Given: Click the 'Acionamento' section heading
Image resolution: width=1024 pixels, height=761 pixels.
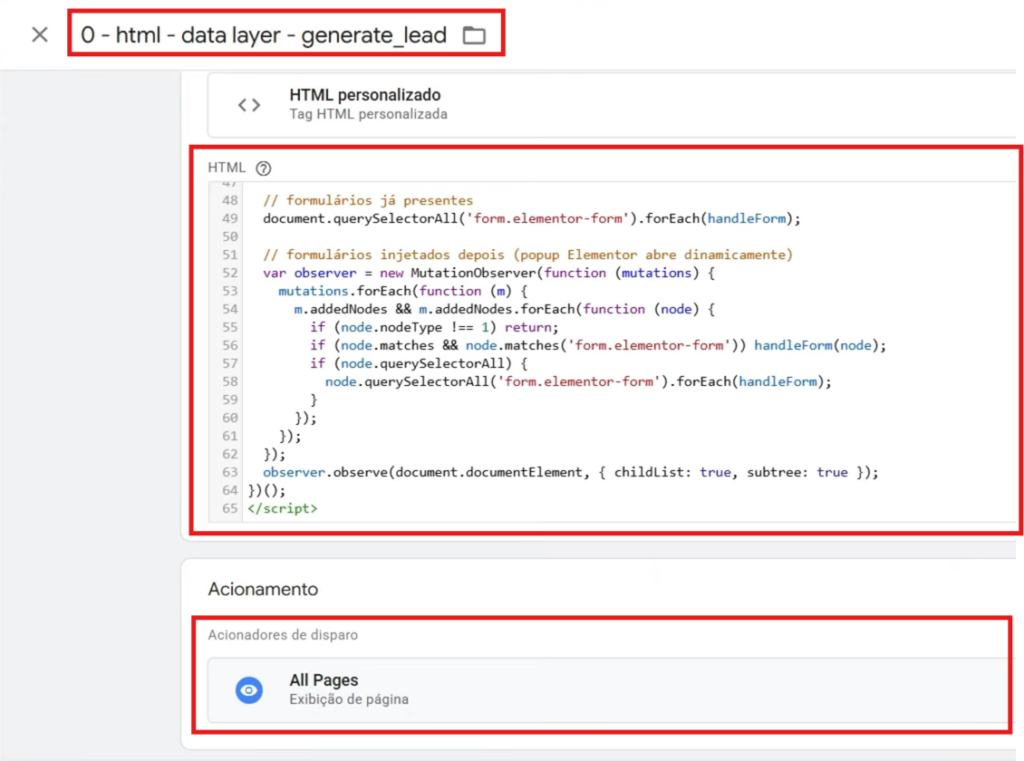Looking at the screenshot, I should pyautogui.click(x=263, y=589).
